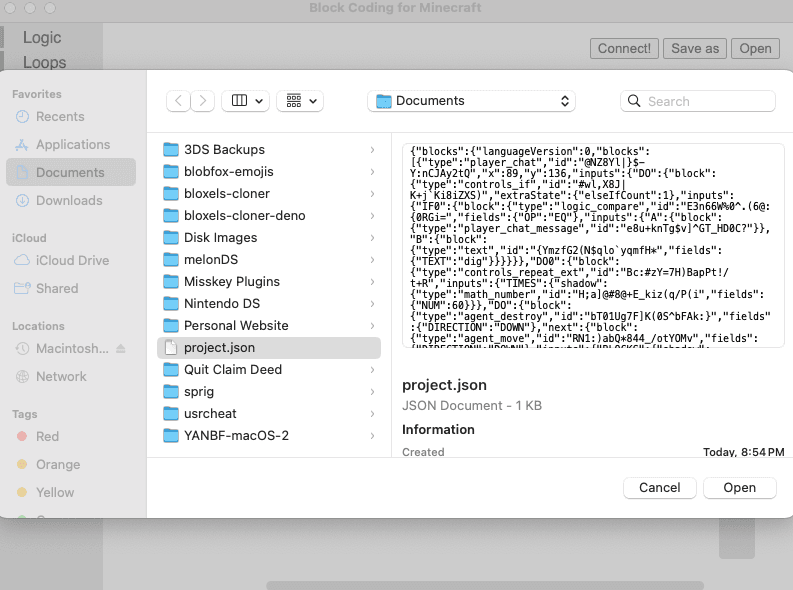
Task: Select iCloud Drive in the sidebar
Action: coord(72,260)
